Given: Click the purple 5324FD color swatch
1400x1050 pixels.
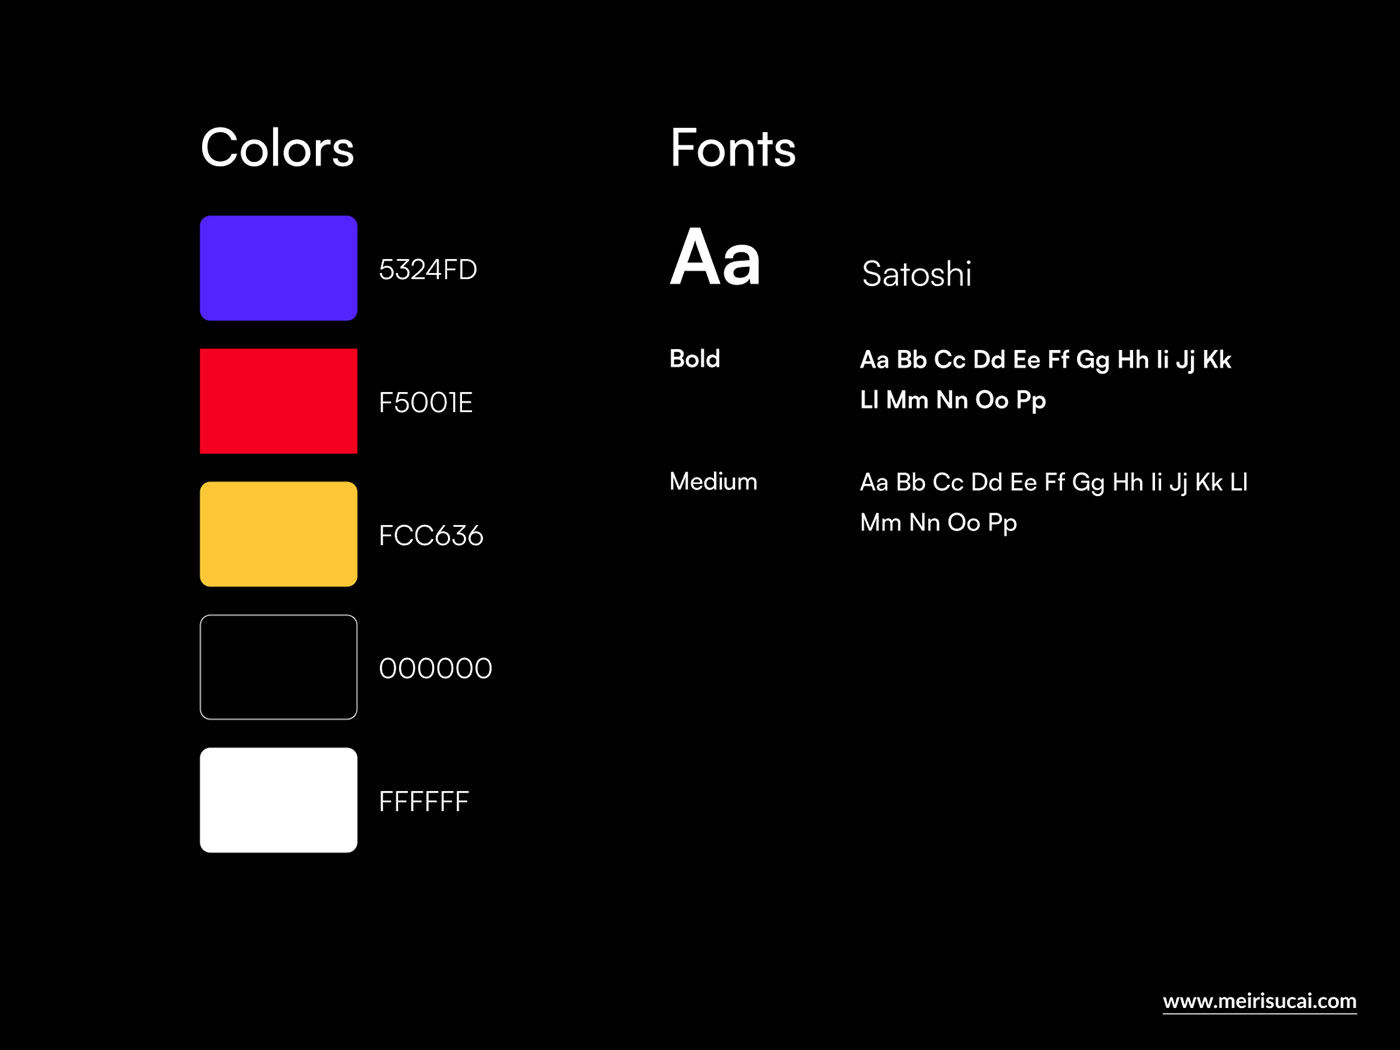Looking at the screenshot, I should pyautogui.click(x=278, y=268).
